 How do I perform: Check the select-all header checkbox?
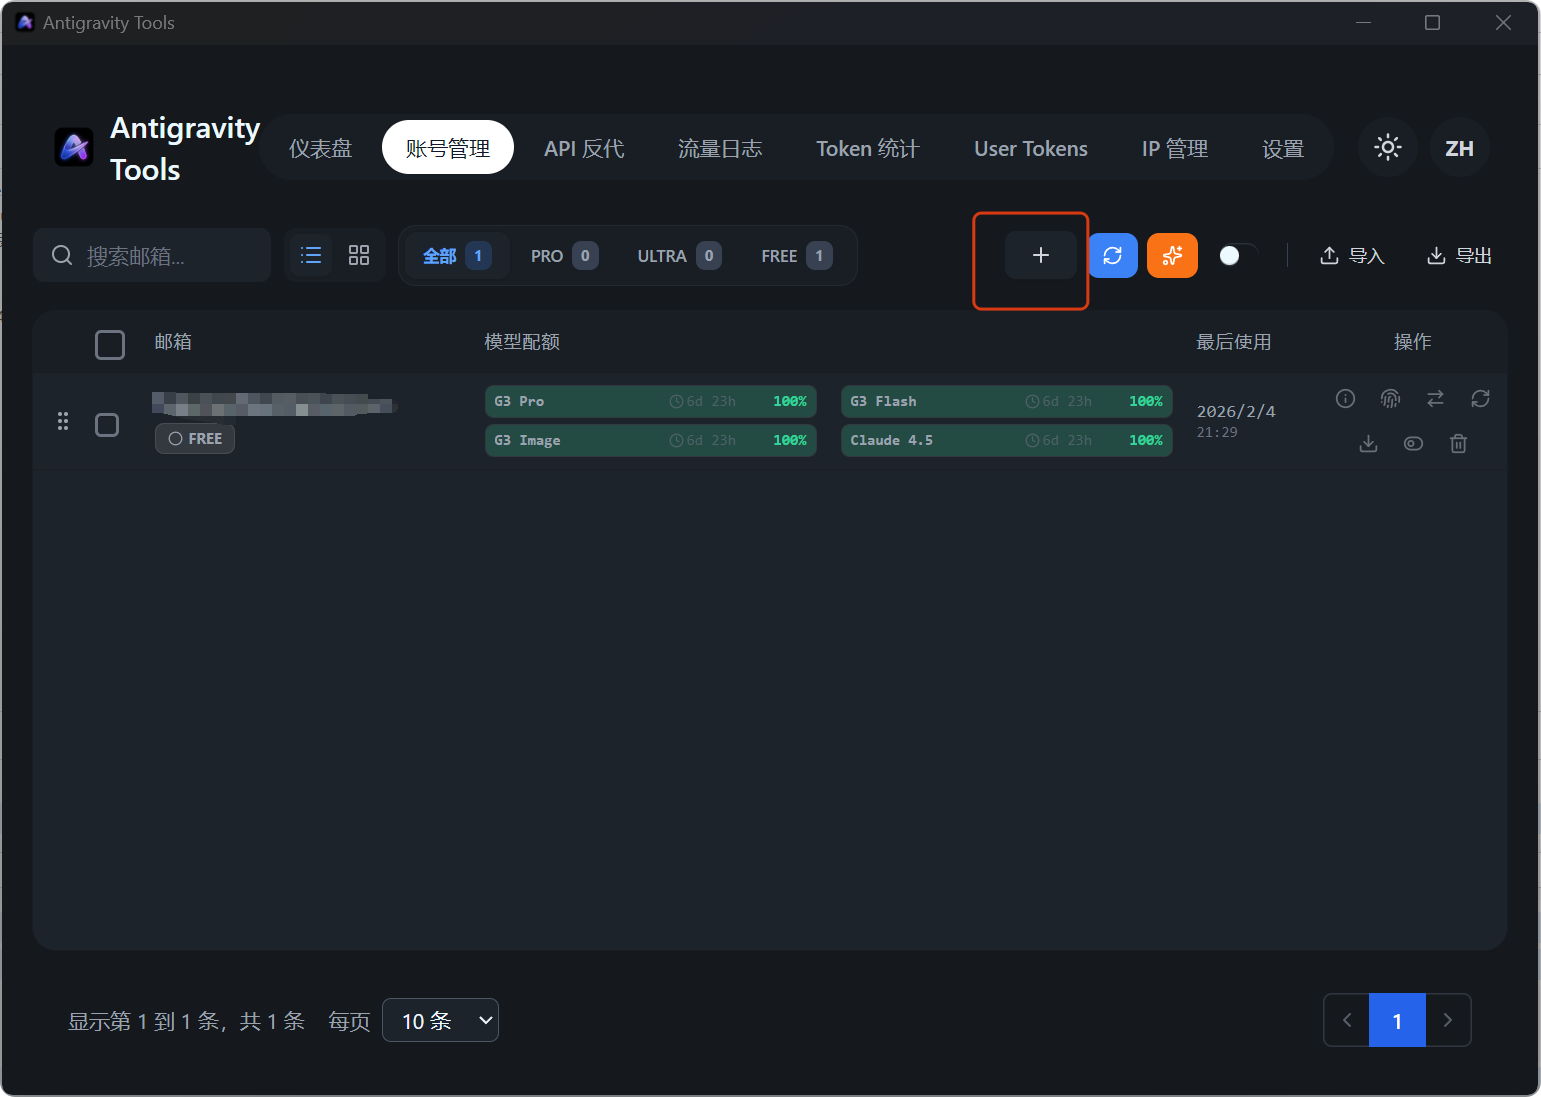tap(110, 344)
